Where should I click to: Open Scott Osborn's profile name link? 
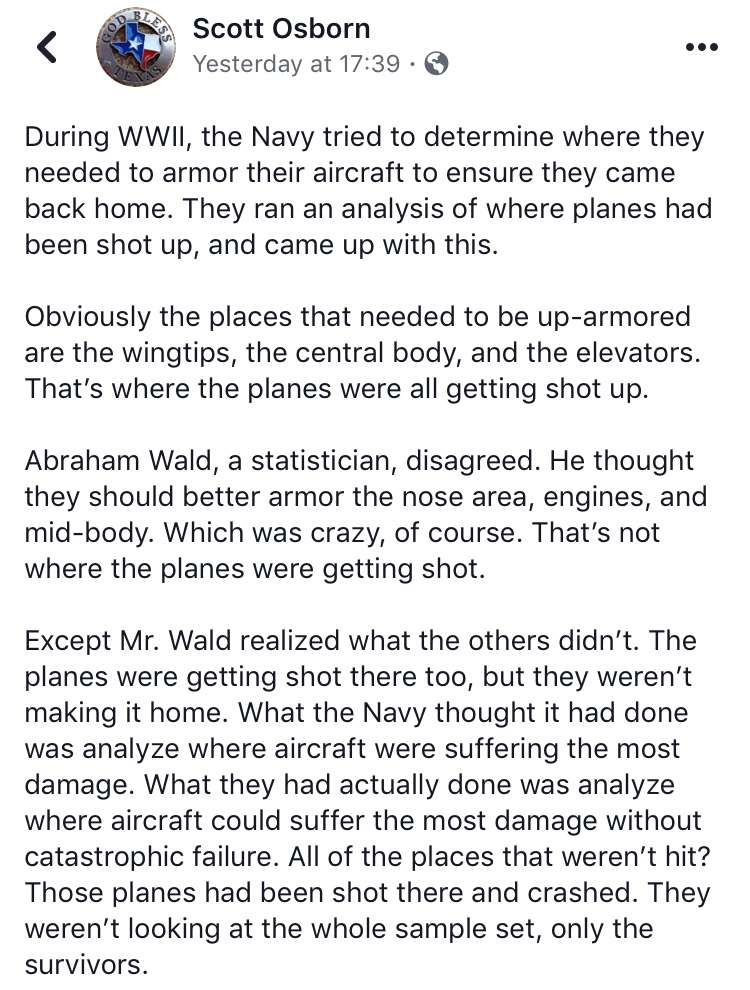(x=282, y=29)
